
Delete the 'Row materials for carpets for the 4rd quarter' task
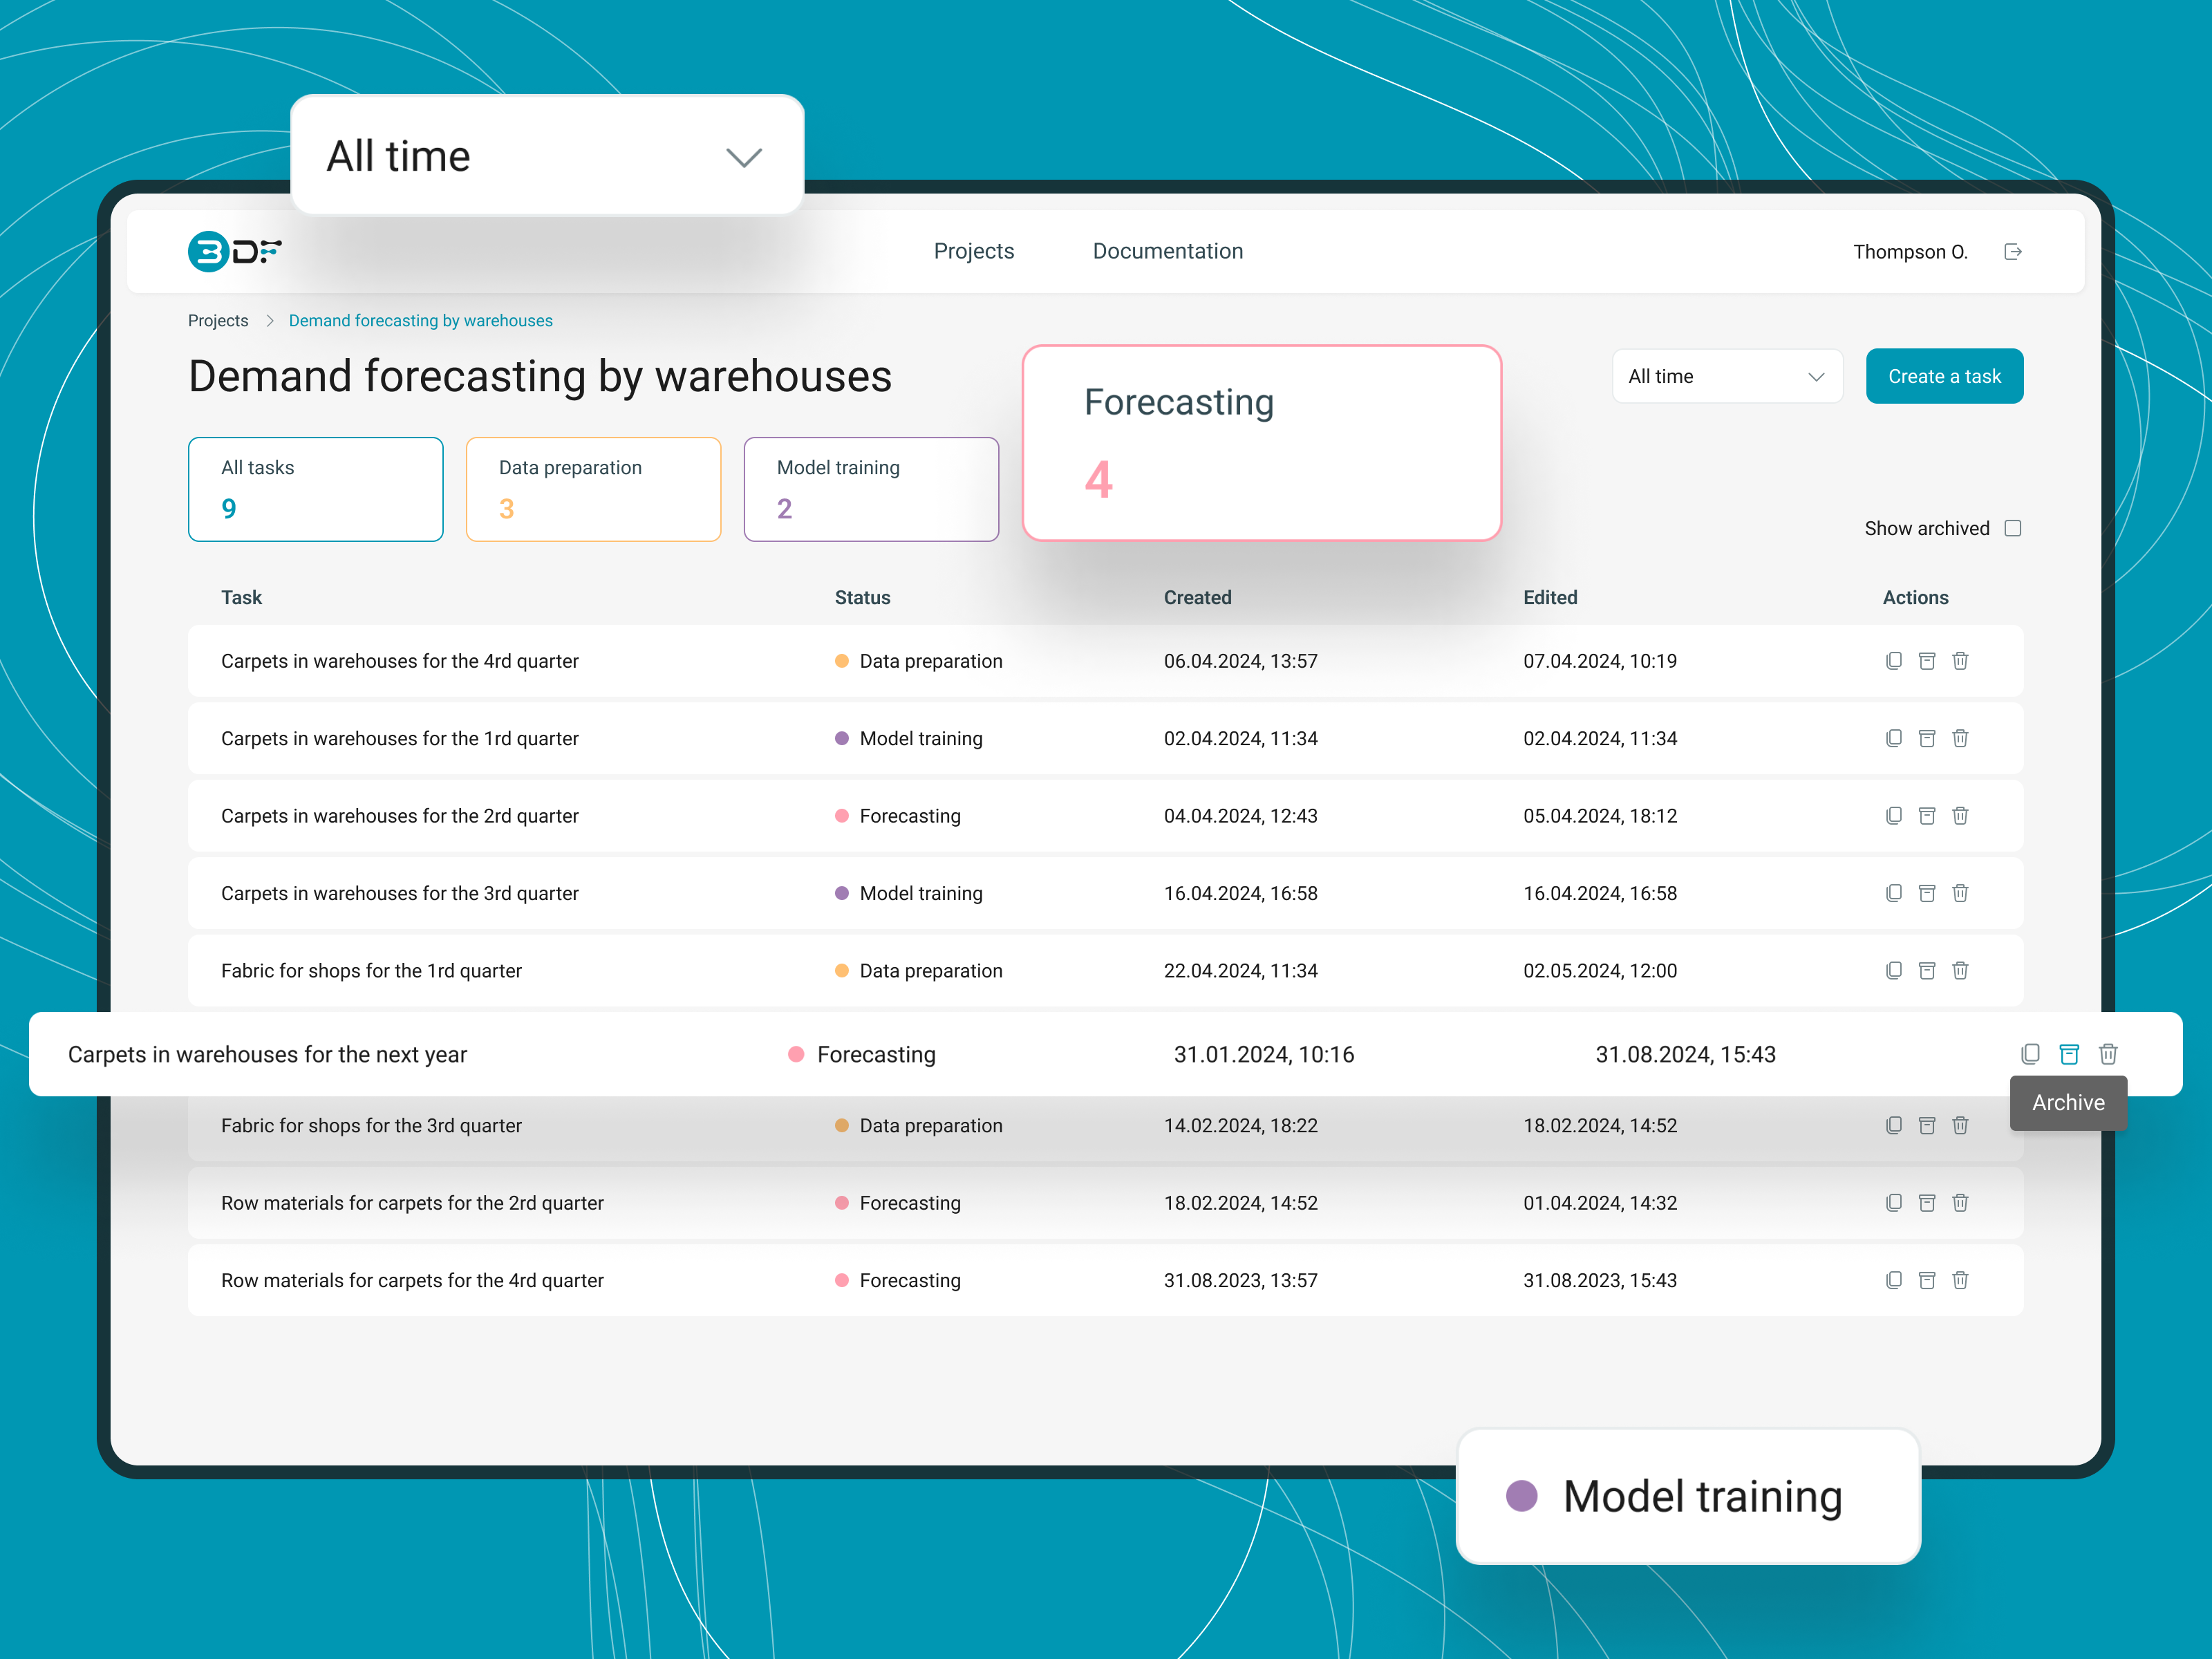point(1960,1280)
